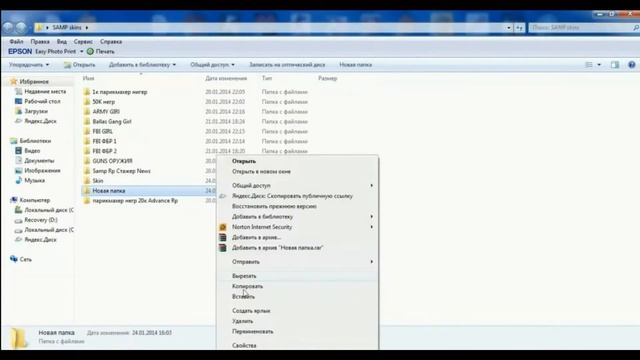Click archive icon beside Добавить в архив...
Screen dimensions: 640x360
click(x=222, y=237)
